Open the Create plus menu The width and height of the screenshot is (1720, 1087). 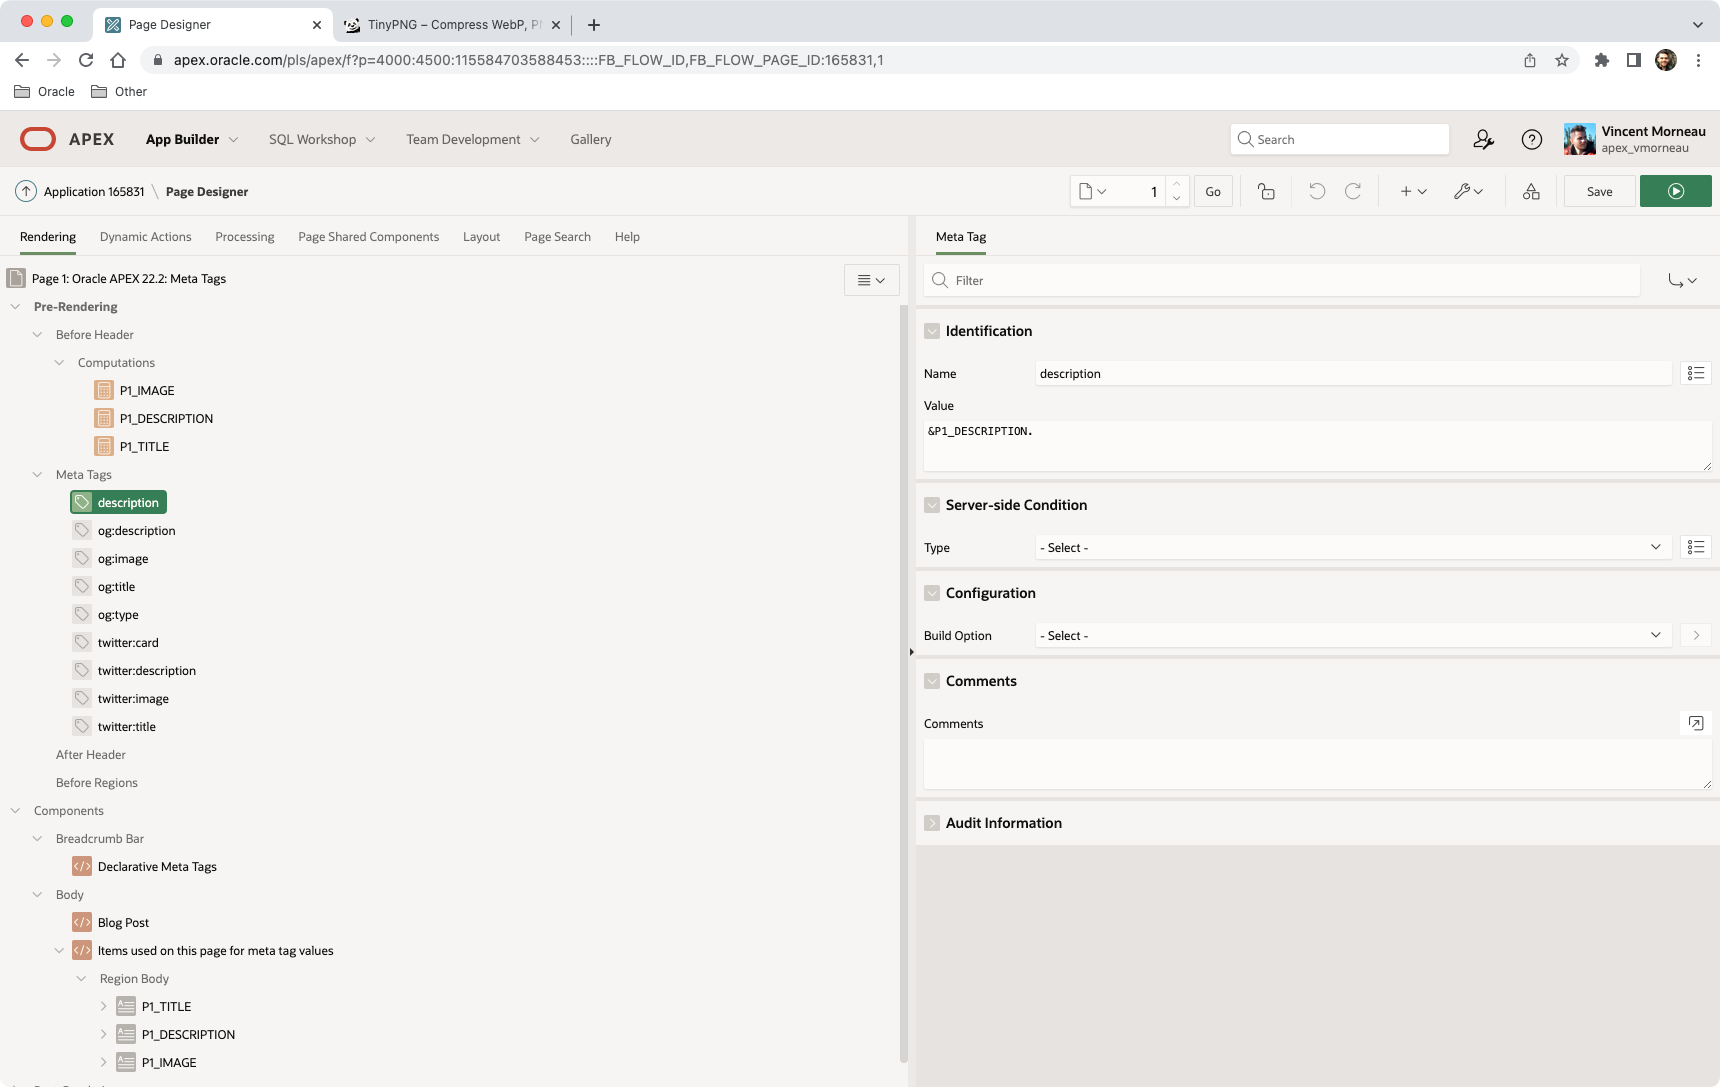[x=1413, y=191]
